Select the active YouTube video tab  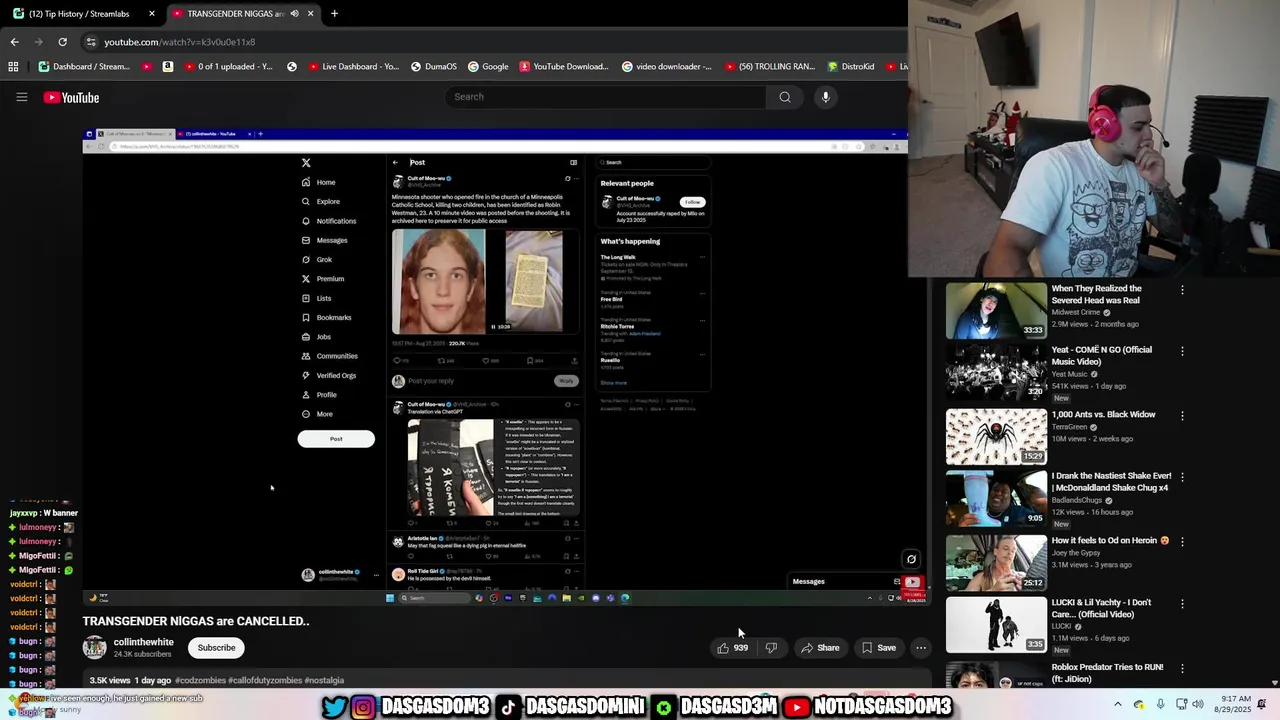[243, 14]
